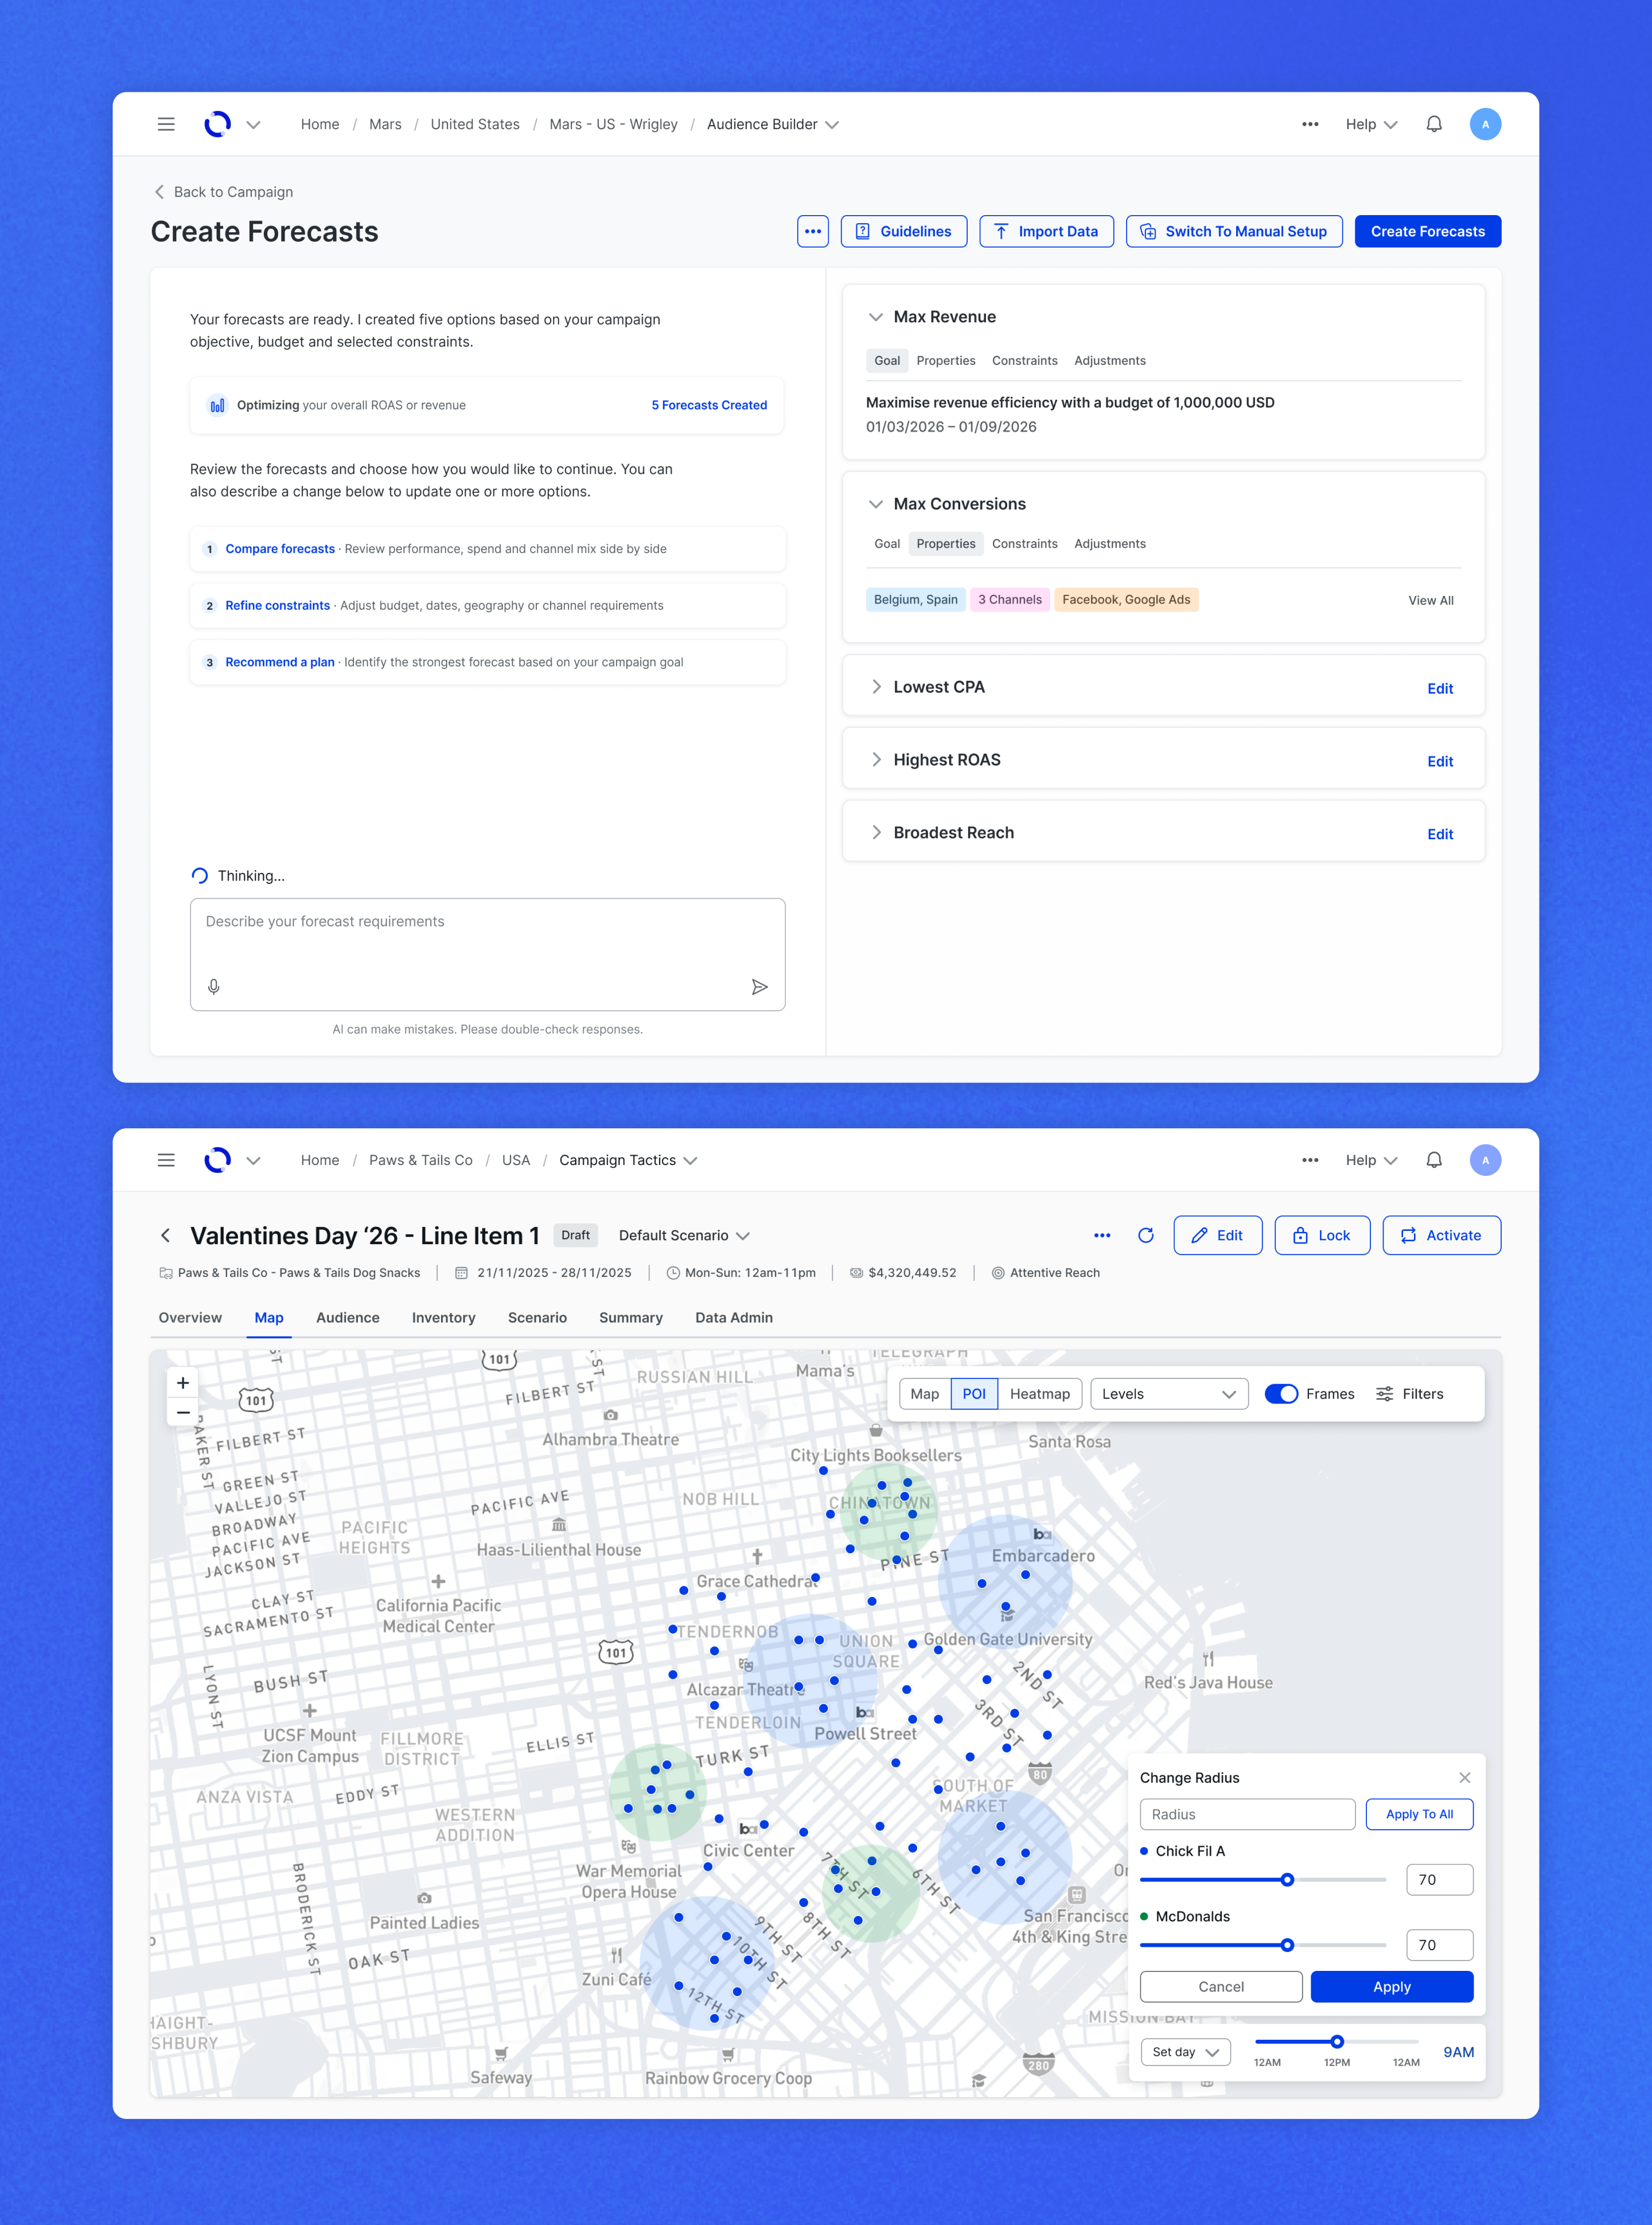Click the Activate button

[1441, 1235]
